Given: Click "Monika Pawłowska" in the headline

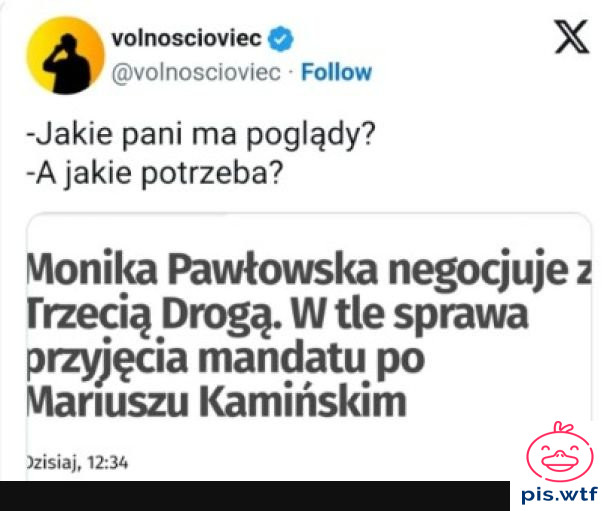Looking at the screenshot, I should tap(202, 269).
